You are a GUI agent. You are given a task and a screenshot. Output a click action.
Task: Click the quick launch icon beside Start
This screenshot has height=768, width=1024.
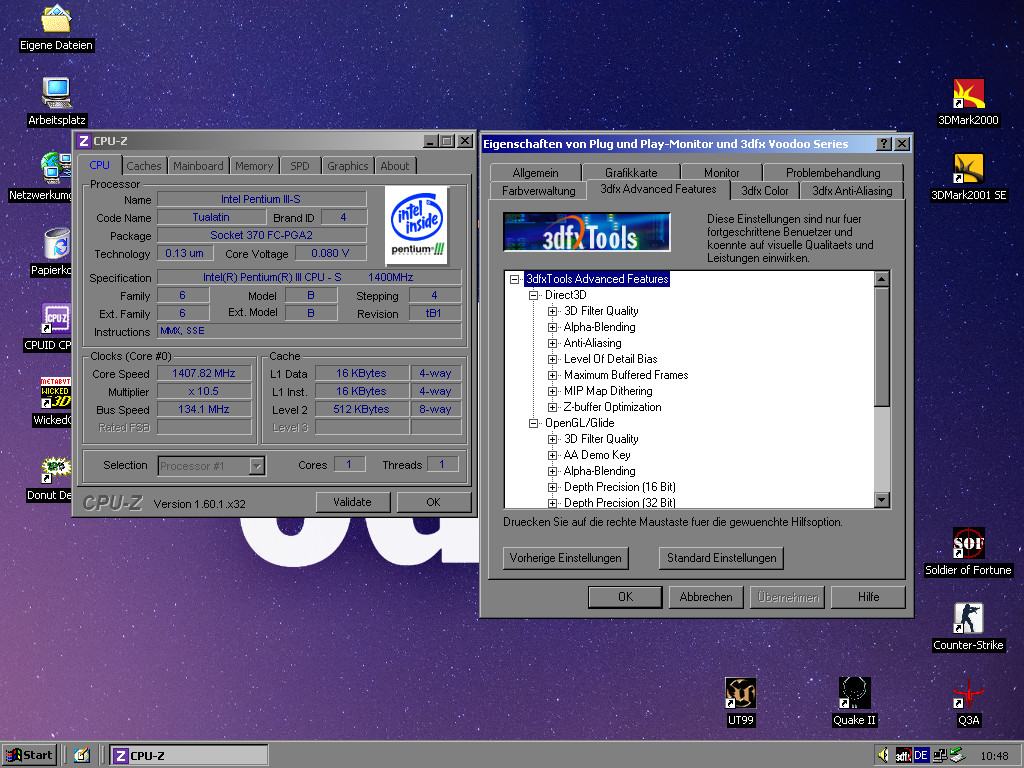[x=82, y=756]
